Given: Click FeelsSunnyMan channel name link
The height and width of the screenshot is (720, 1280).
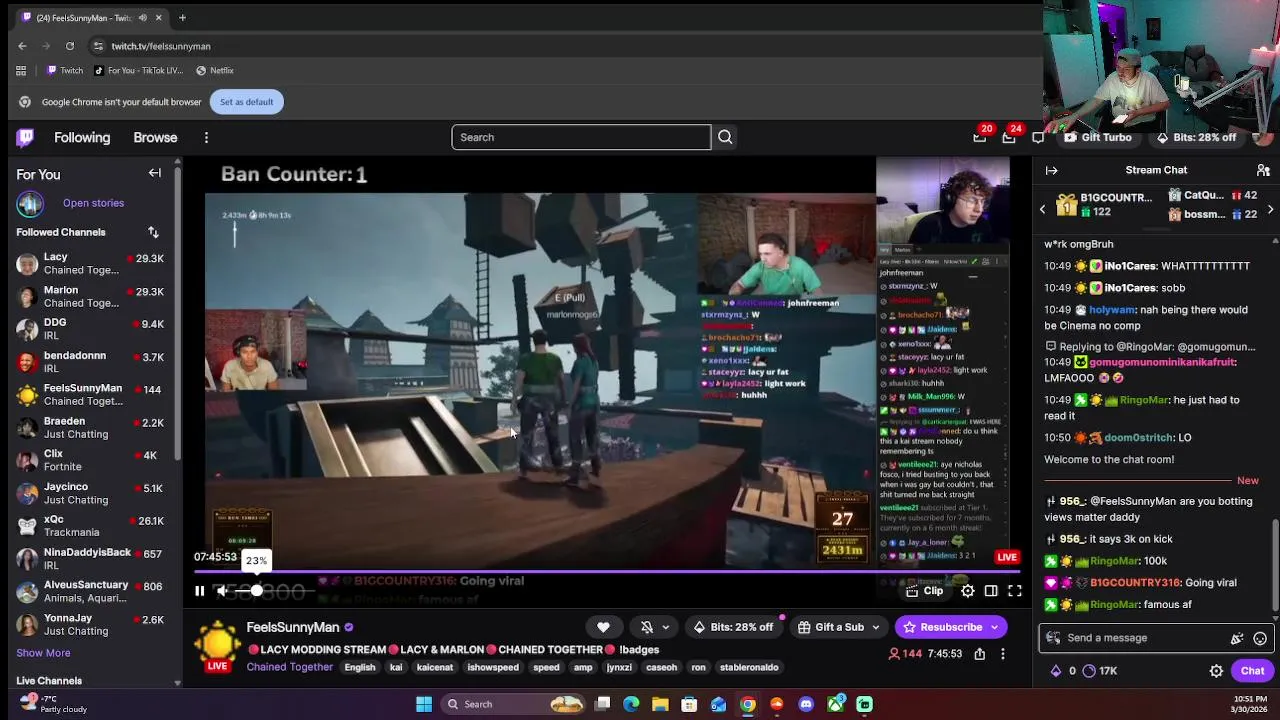Looking at the screenshot, I should [x=293, y=627].
